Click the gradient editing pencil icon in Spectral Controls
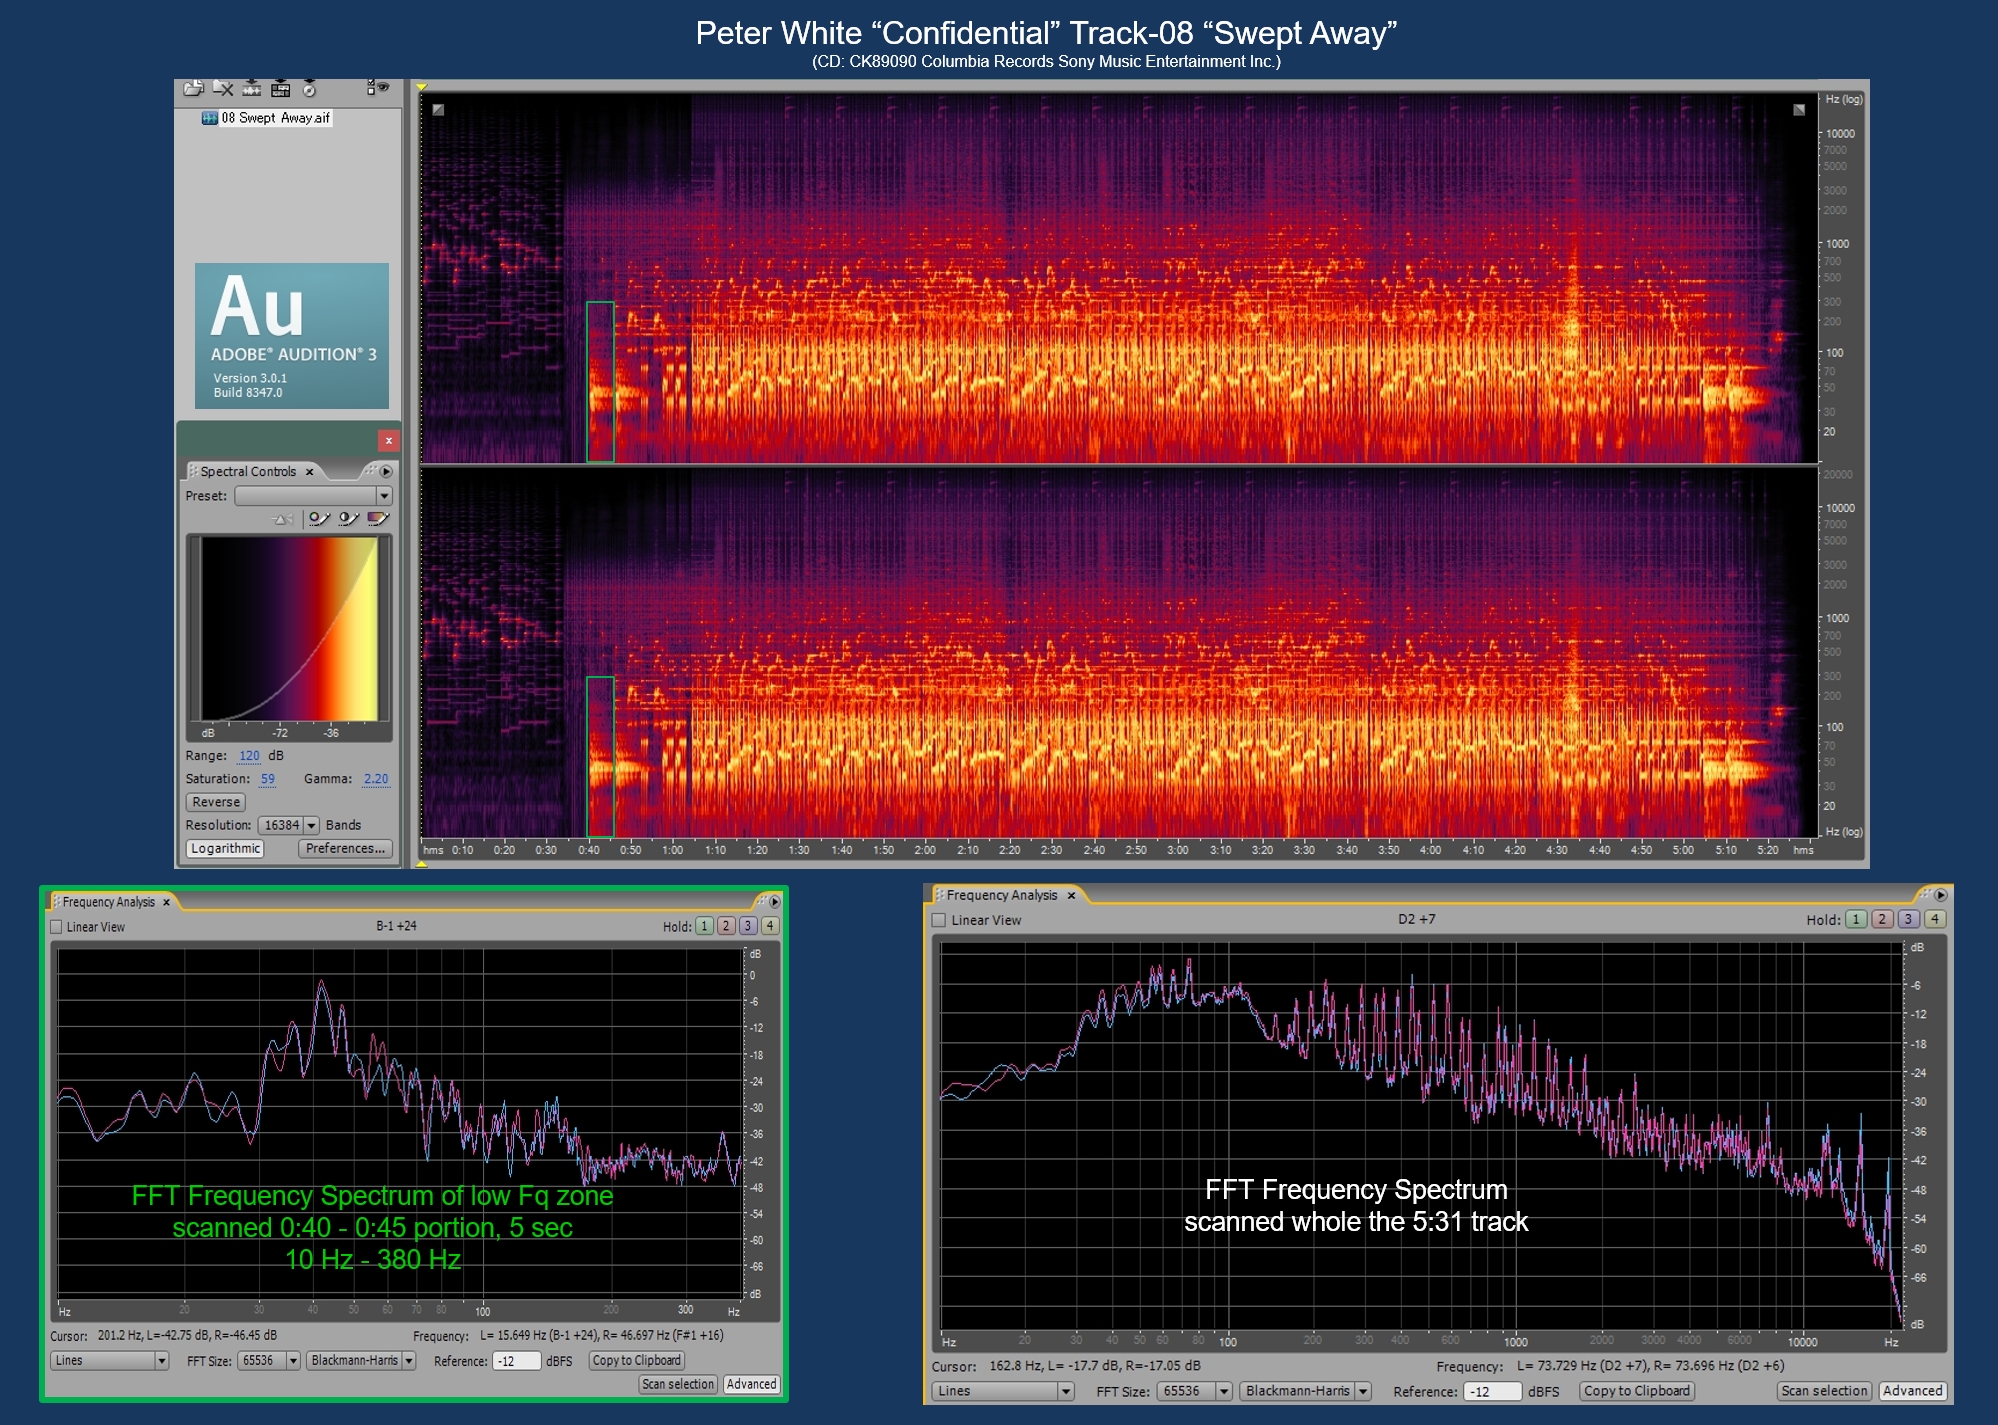Screen dimensions: 1998x1425 click(378, 518)
